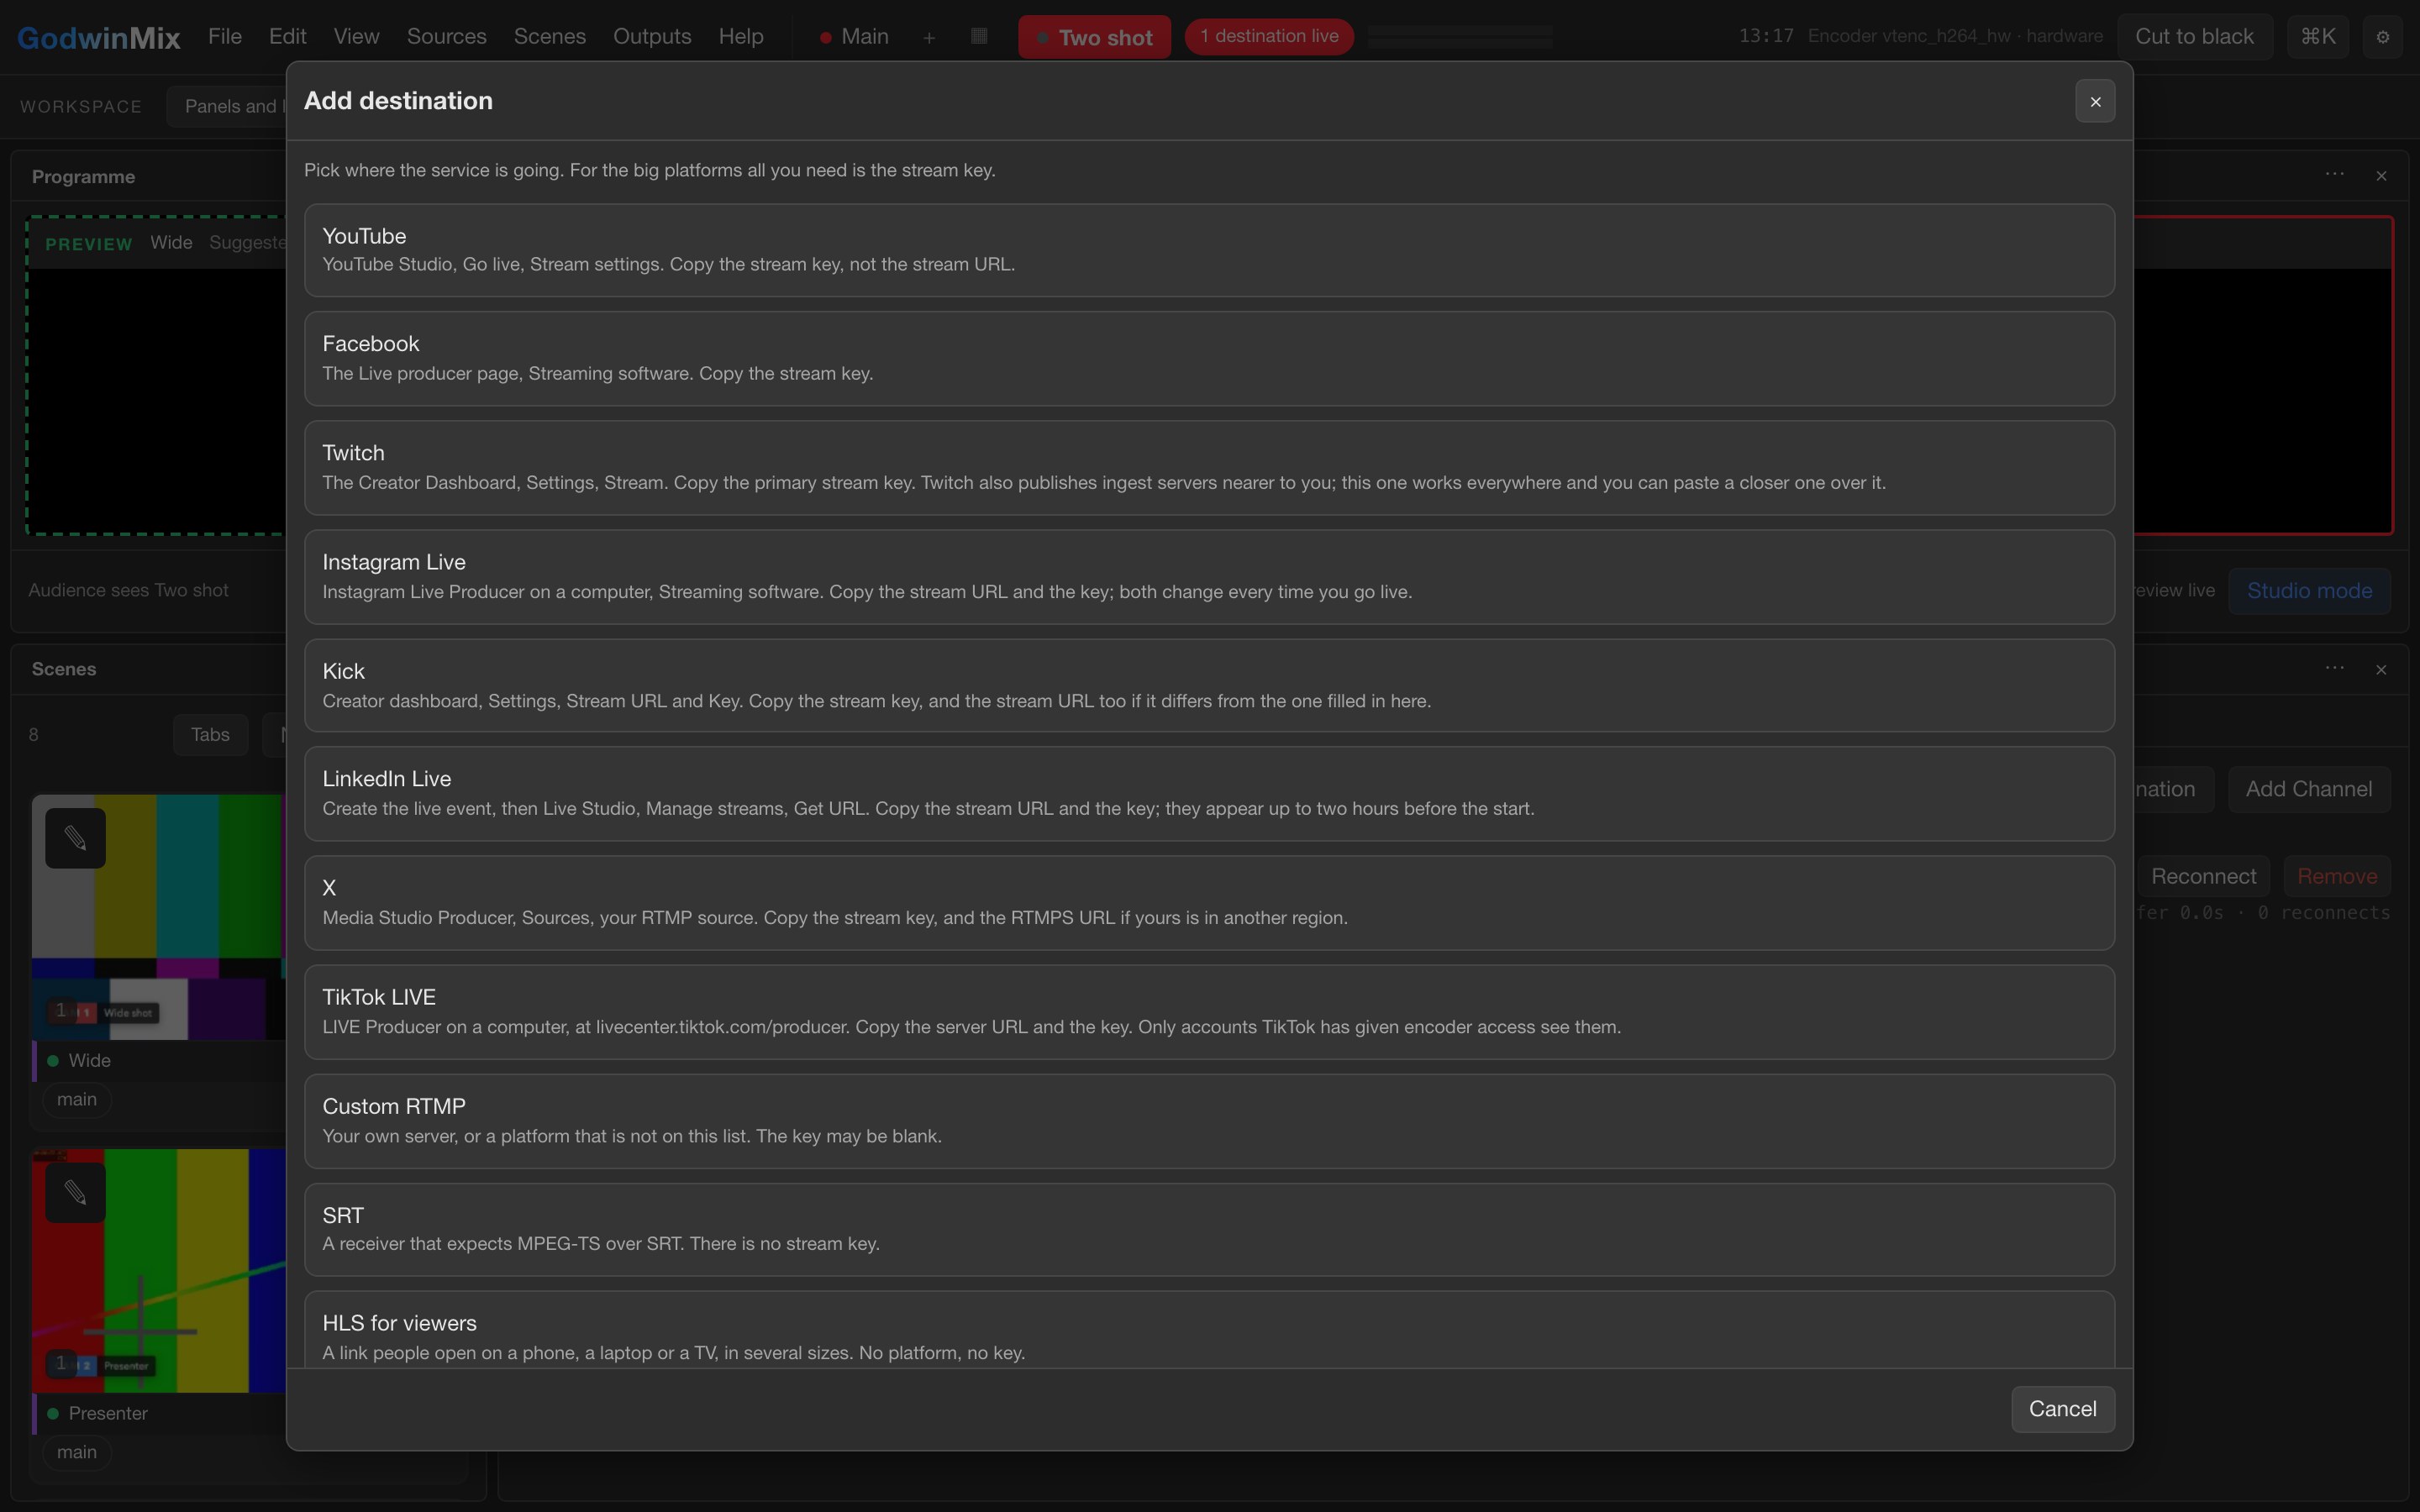Viewport: 2420px width, 1512px height.
Task: Choose Facebook as the destination
Action: 1209,358
